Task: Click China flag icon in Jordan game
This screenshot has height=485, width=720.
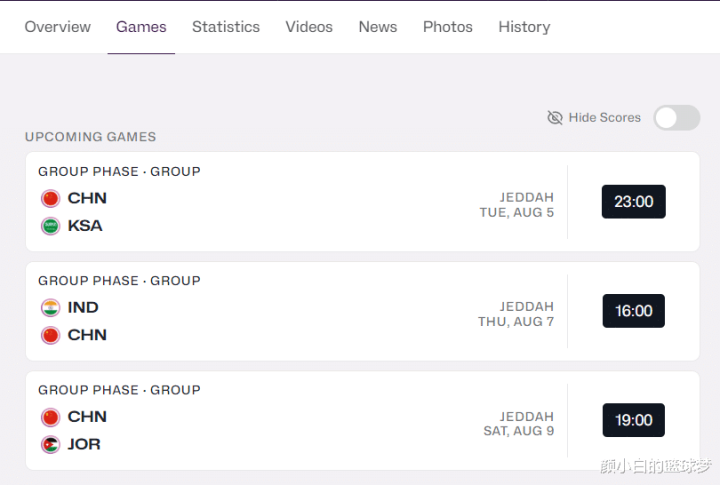Action: [x=50, y=417]
